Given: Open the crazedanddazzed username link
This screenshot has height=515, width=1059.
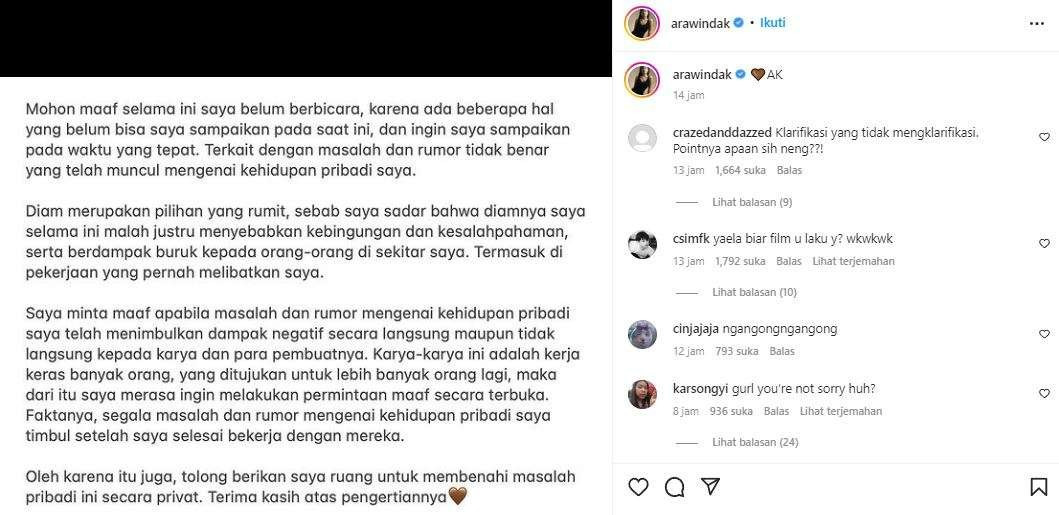Looking at the screenshot, I should (x=722, y=132).
